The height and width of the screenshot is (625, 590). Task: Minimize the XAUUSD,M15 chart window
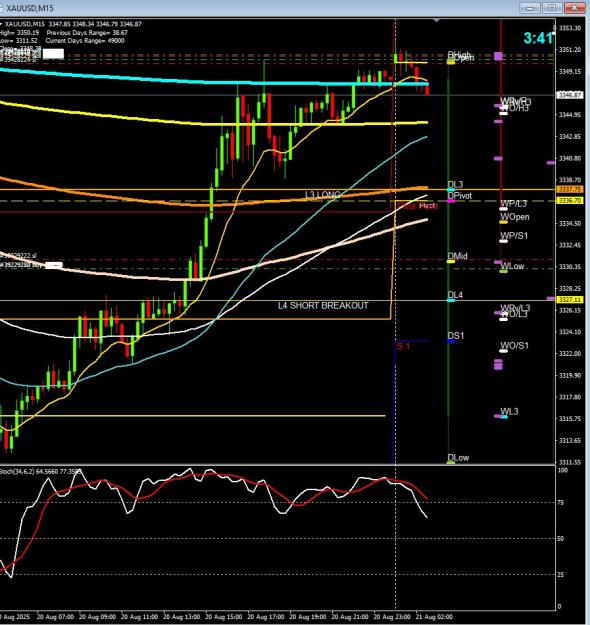[x=530, y=8]
